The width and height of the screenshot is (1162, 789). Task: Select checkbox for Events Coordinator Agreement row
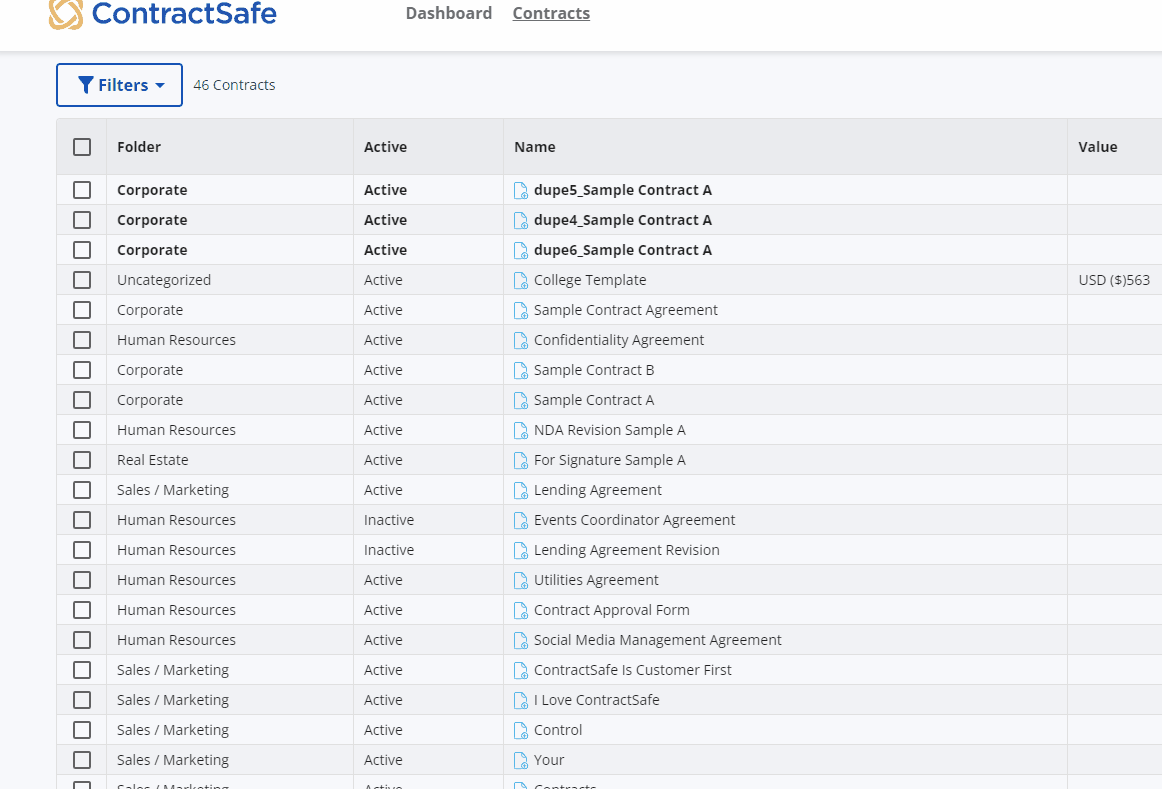tap(82, 520)
